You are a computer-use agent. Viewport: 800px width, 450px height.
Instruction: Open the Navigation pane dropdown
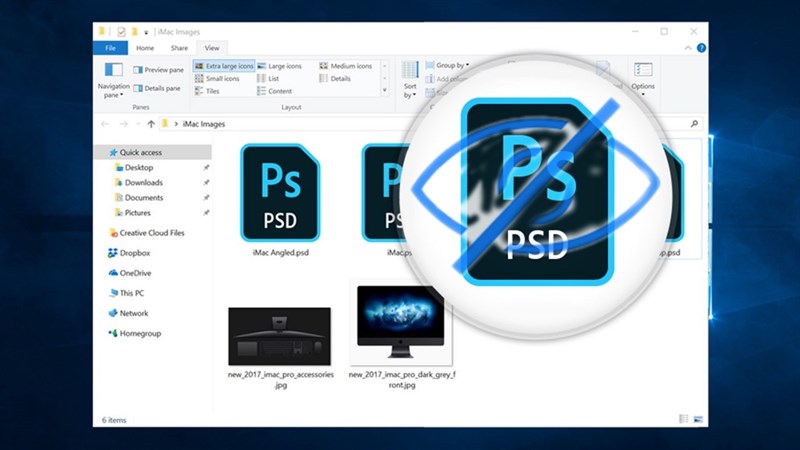point(114,80)
